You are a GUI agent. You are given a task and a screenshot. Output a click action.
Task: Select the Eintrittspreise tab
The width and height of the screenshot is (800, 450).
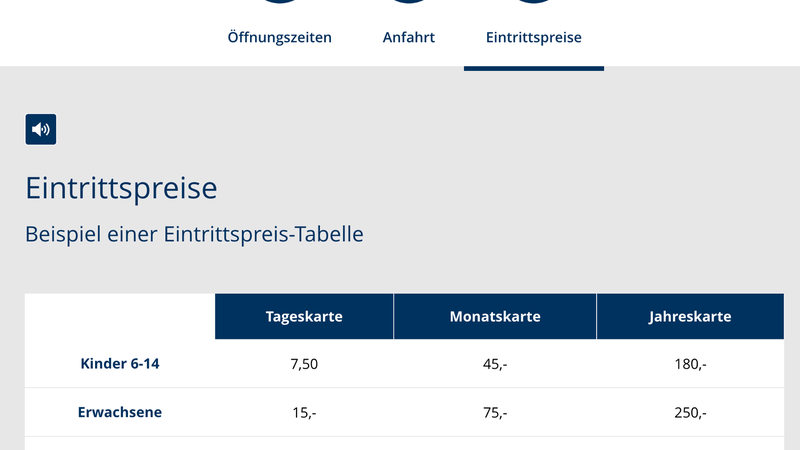coord(534,37)
